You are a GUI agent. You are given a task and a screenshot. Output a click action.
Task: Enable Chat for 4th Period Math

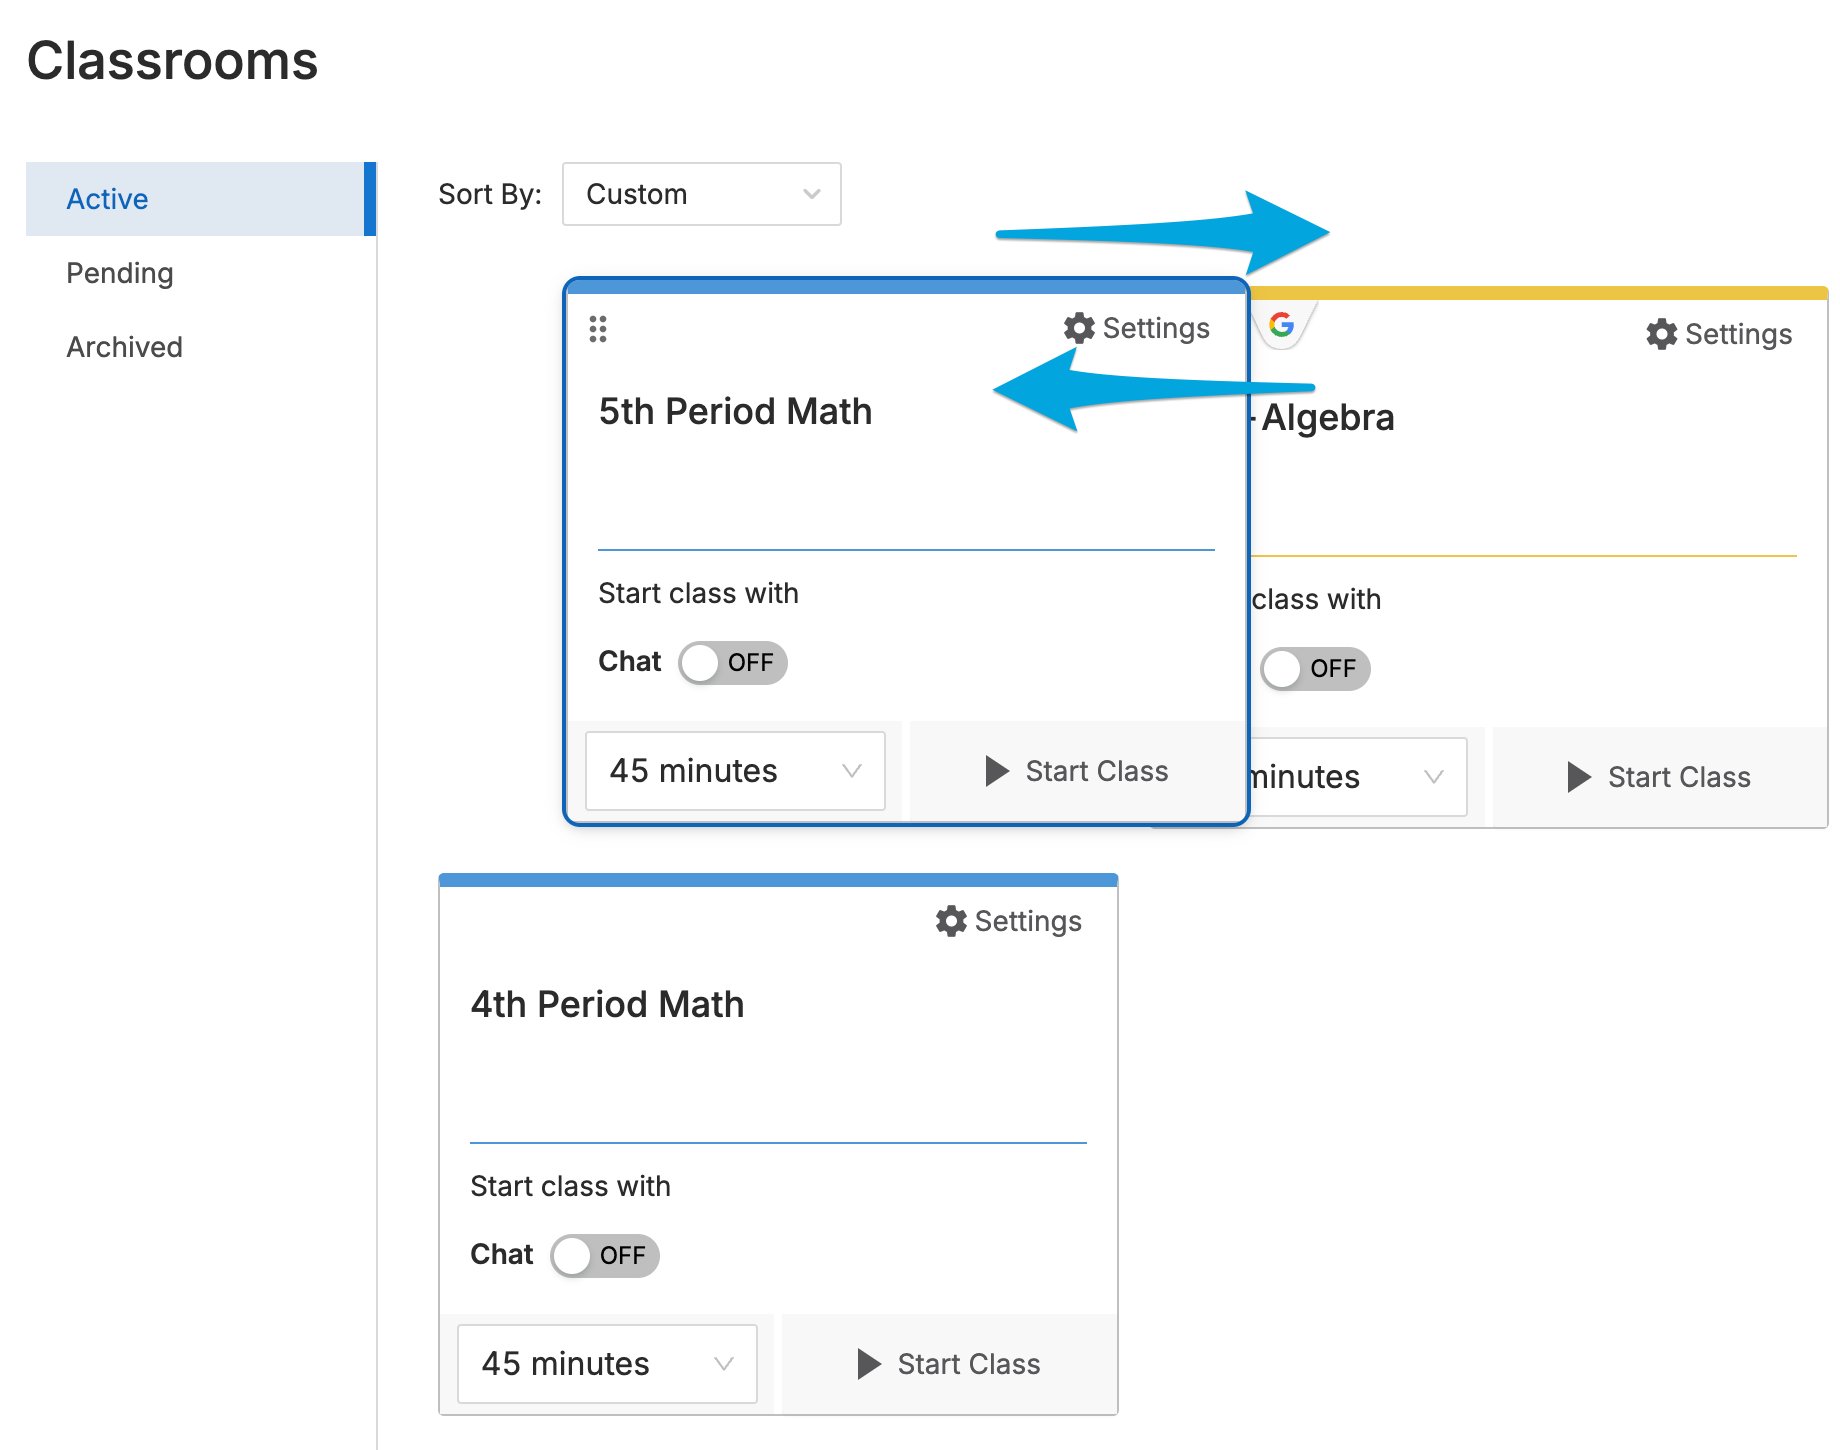click(x=605, y=1256)
